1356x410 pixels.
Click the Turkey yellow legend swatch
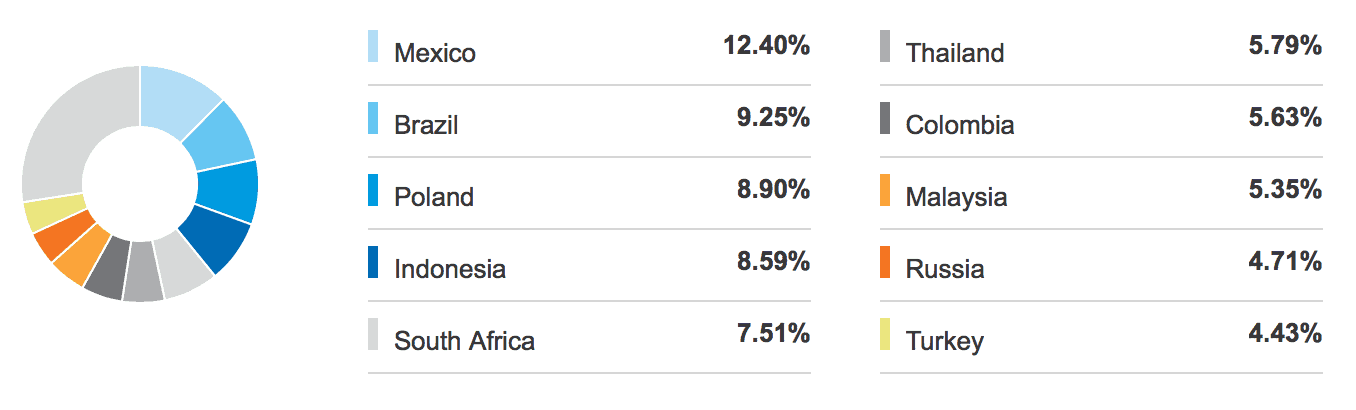(x=885, y=334)
